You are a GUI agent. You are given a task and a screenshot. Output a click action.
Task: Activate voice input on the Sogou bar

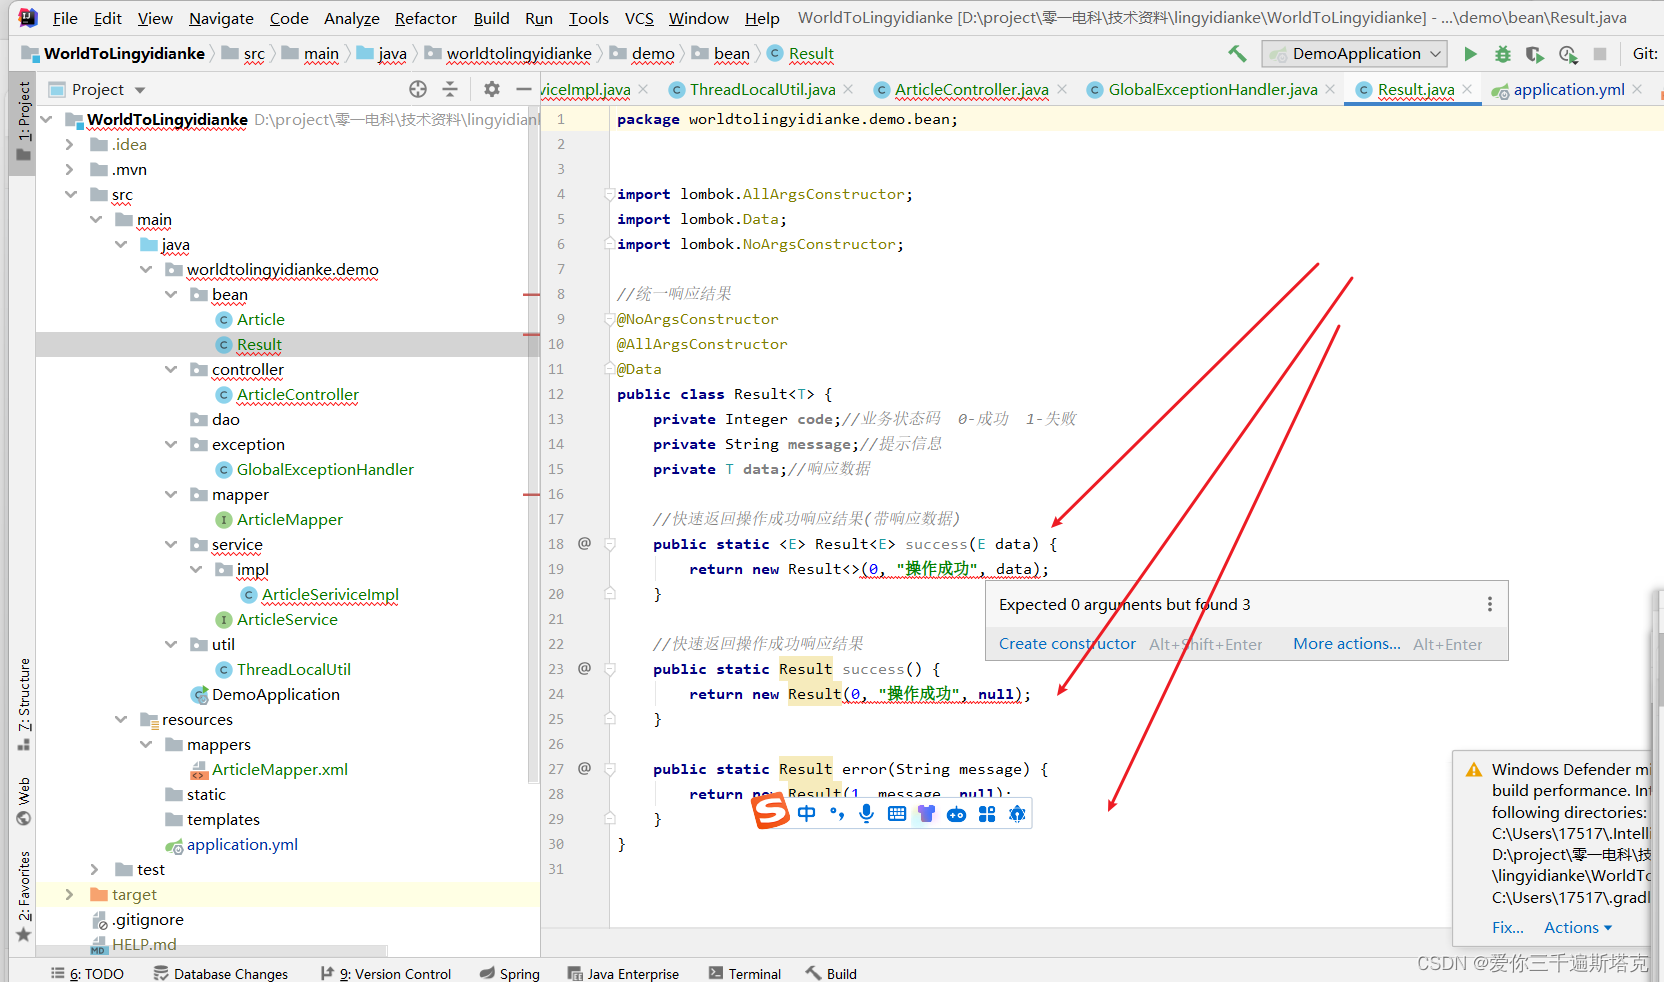tap(866, 813)
